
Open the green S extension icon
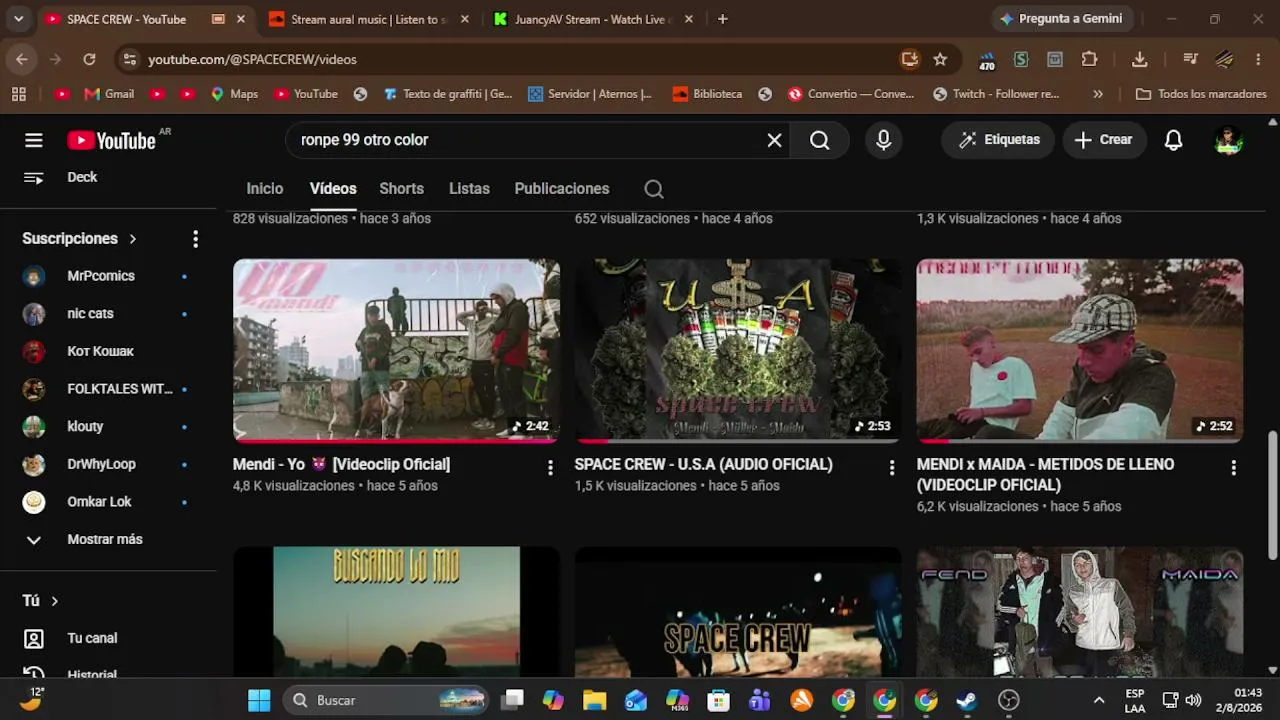(x=1021, y=59)
